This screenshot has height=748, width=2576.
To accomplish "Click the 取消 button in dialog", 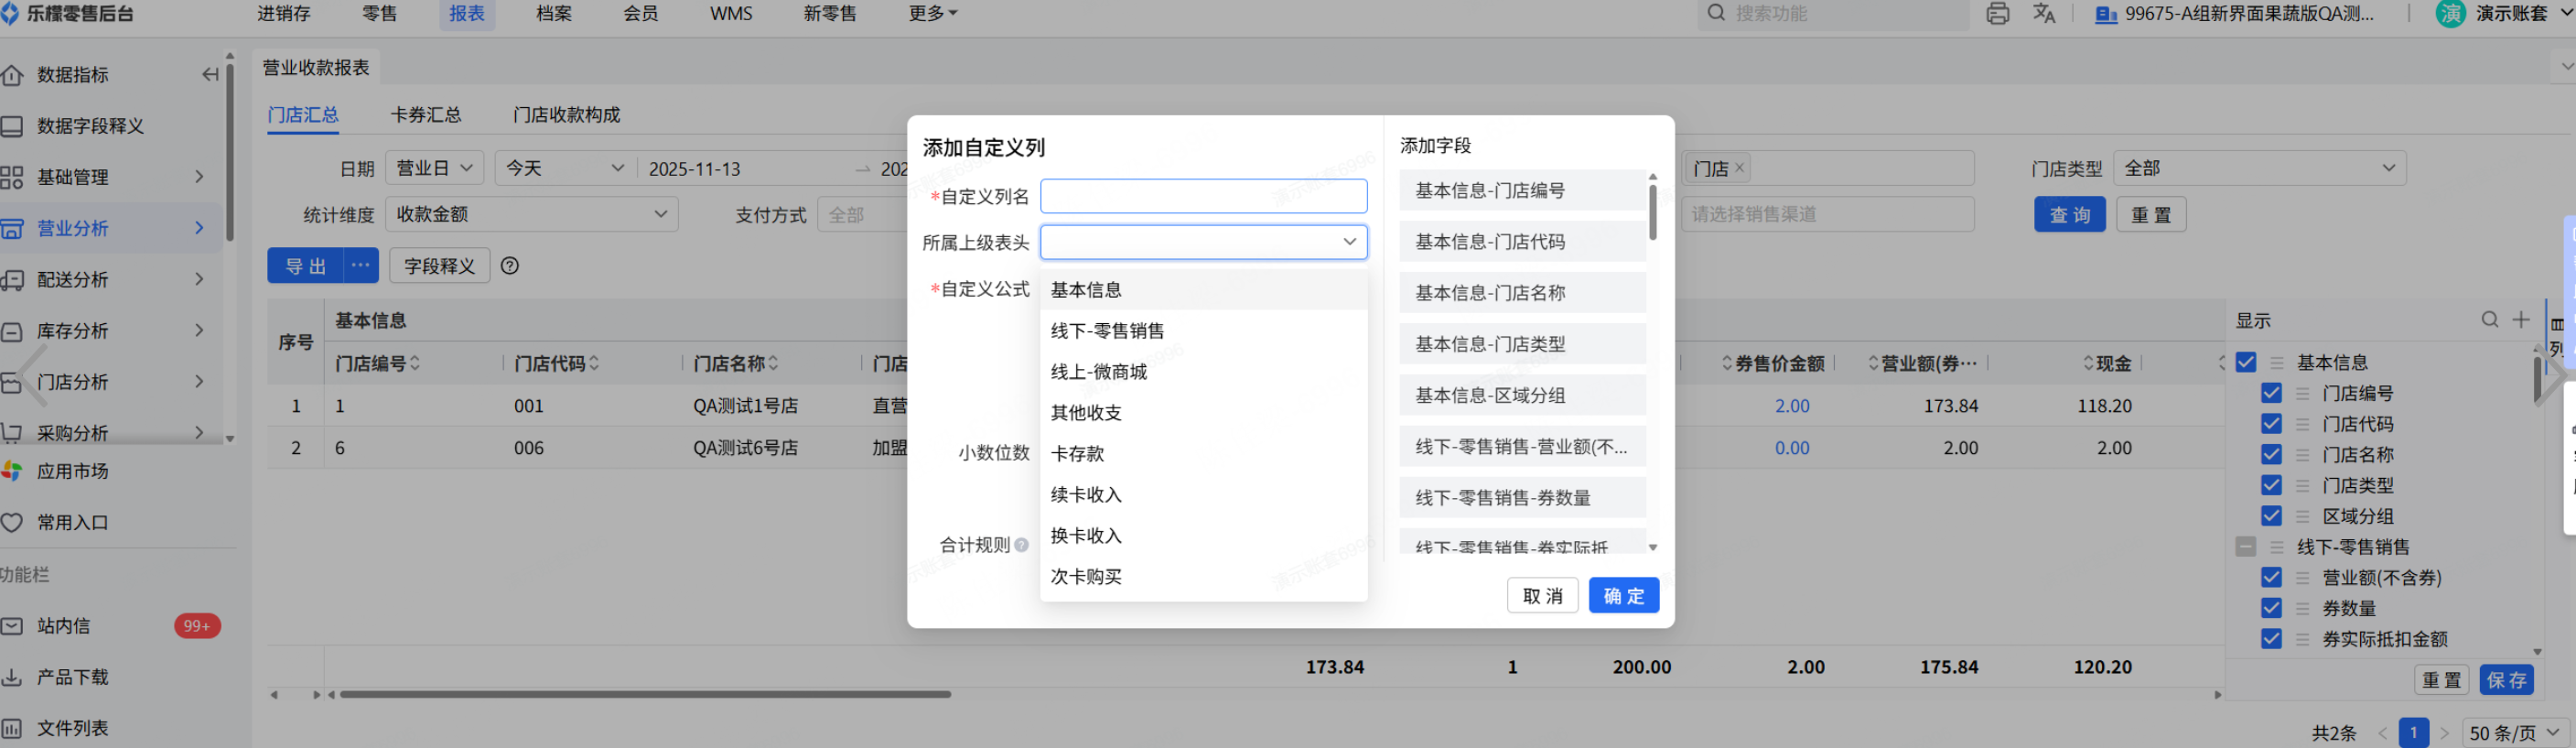I will (1542, 596).
